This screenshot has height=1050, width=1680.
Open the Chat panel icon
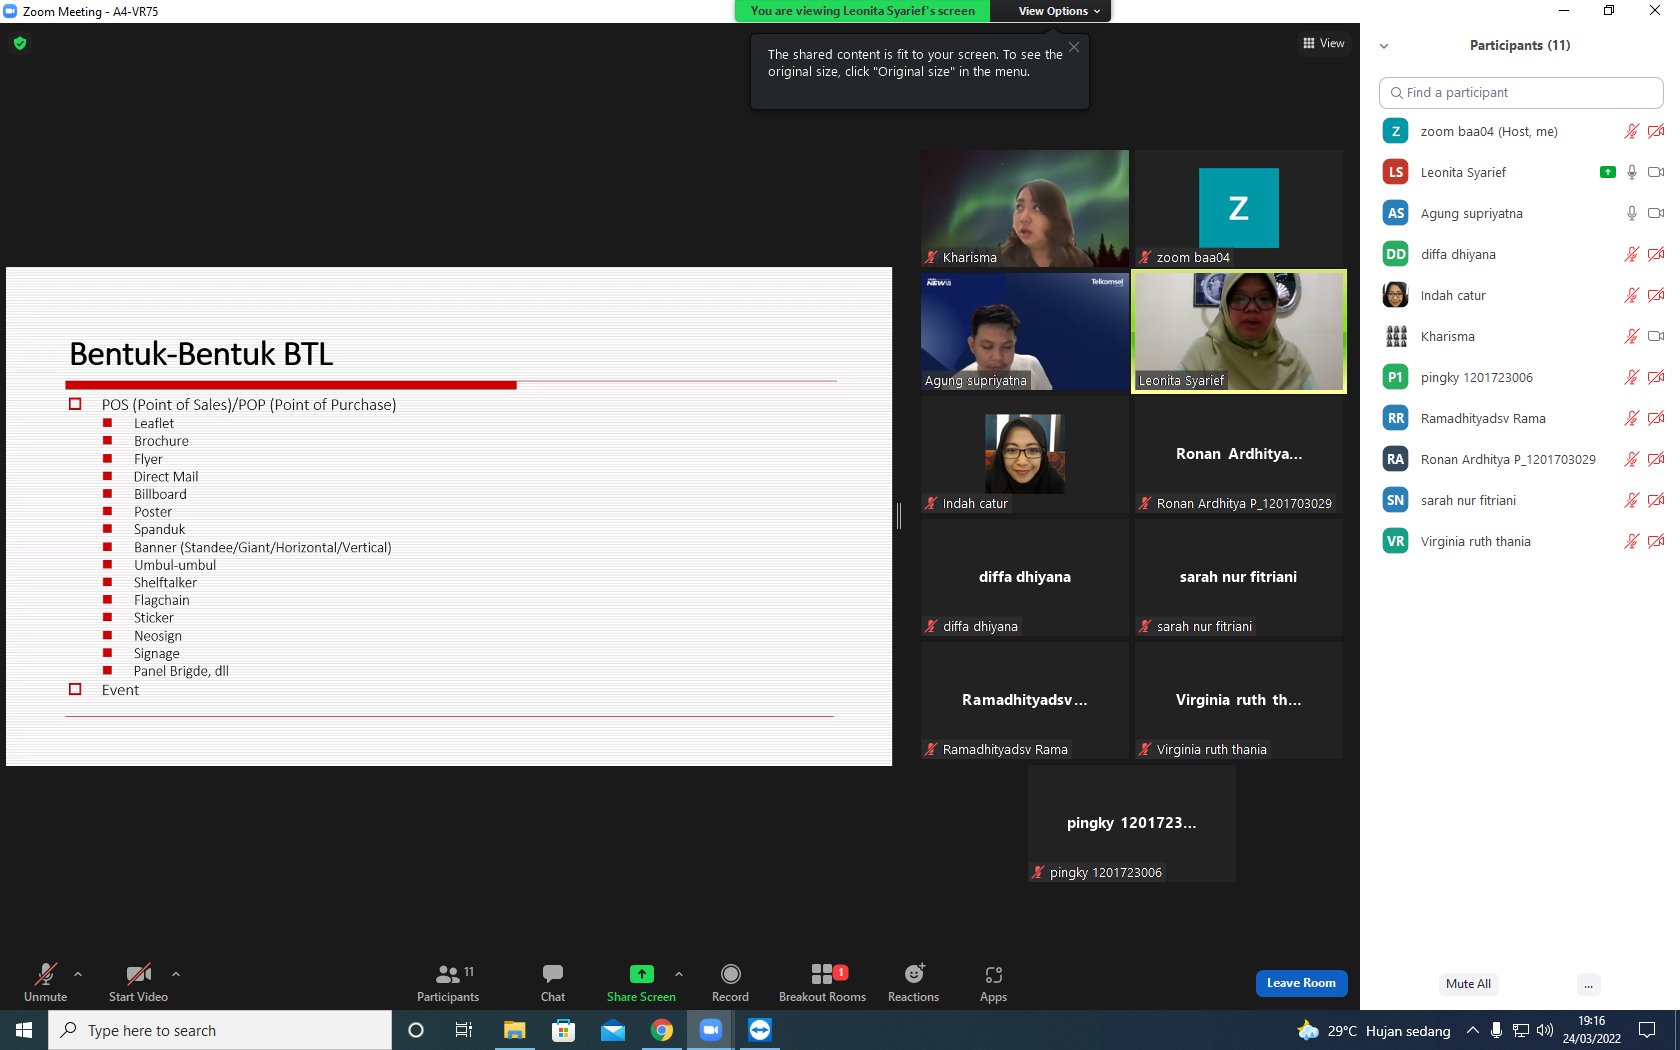552,974
